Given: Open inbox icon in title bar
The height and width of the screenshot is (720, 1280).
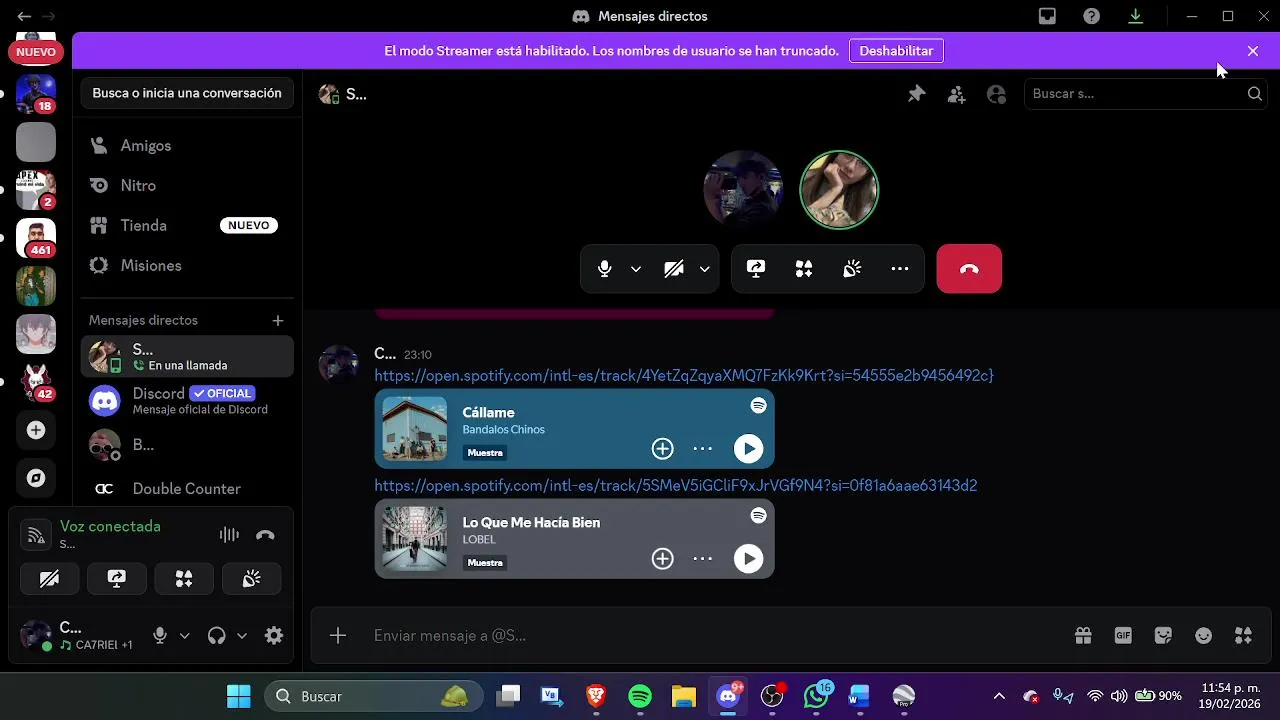Looking at the screenshot, I should pyautogui.click(x=1047, y=16).
